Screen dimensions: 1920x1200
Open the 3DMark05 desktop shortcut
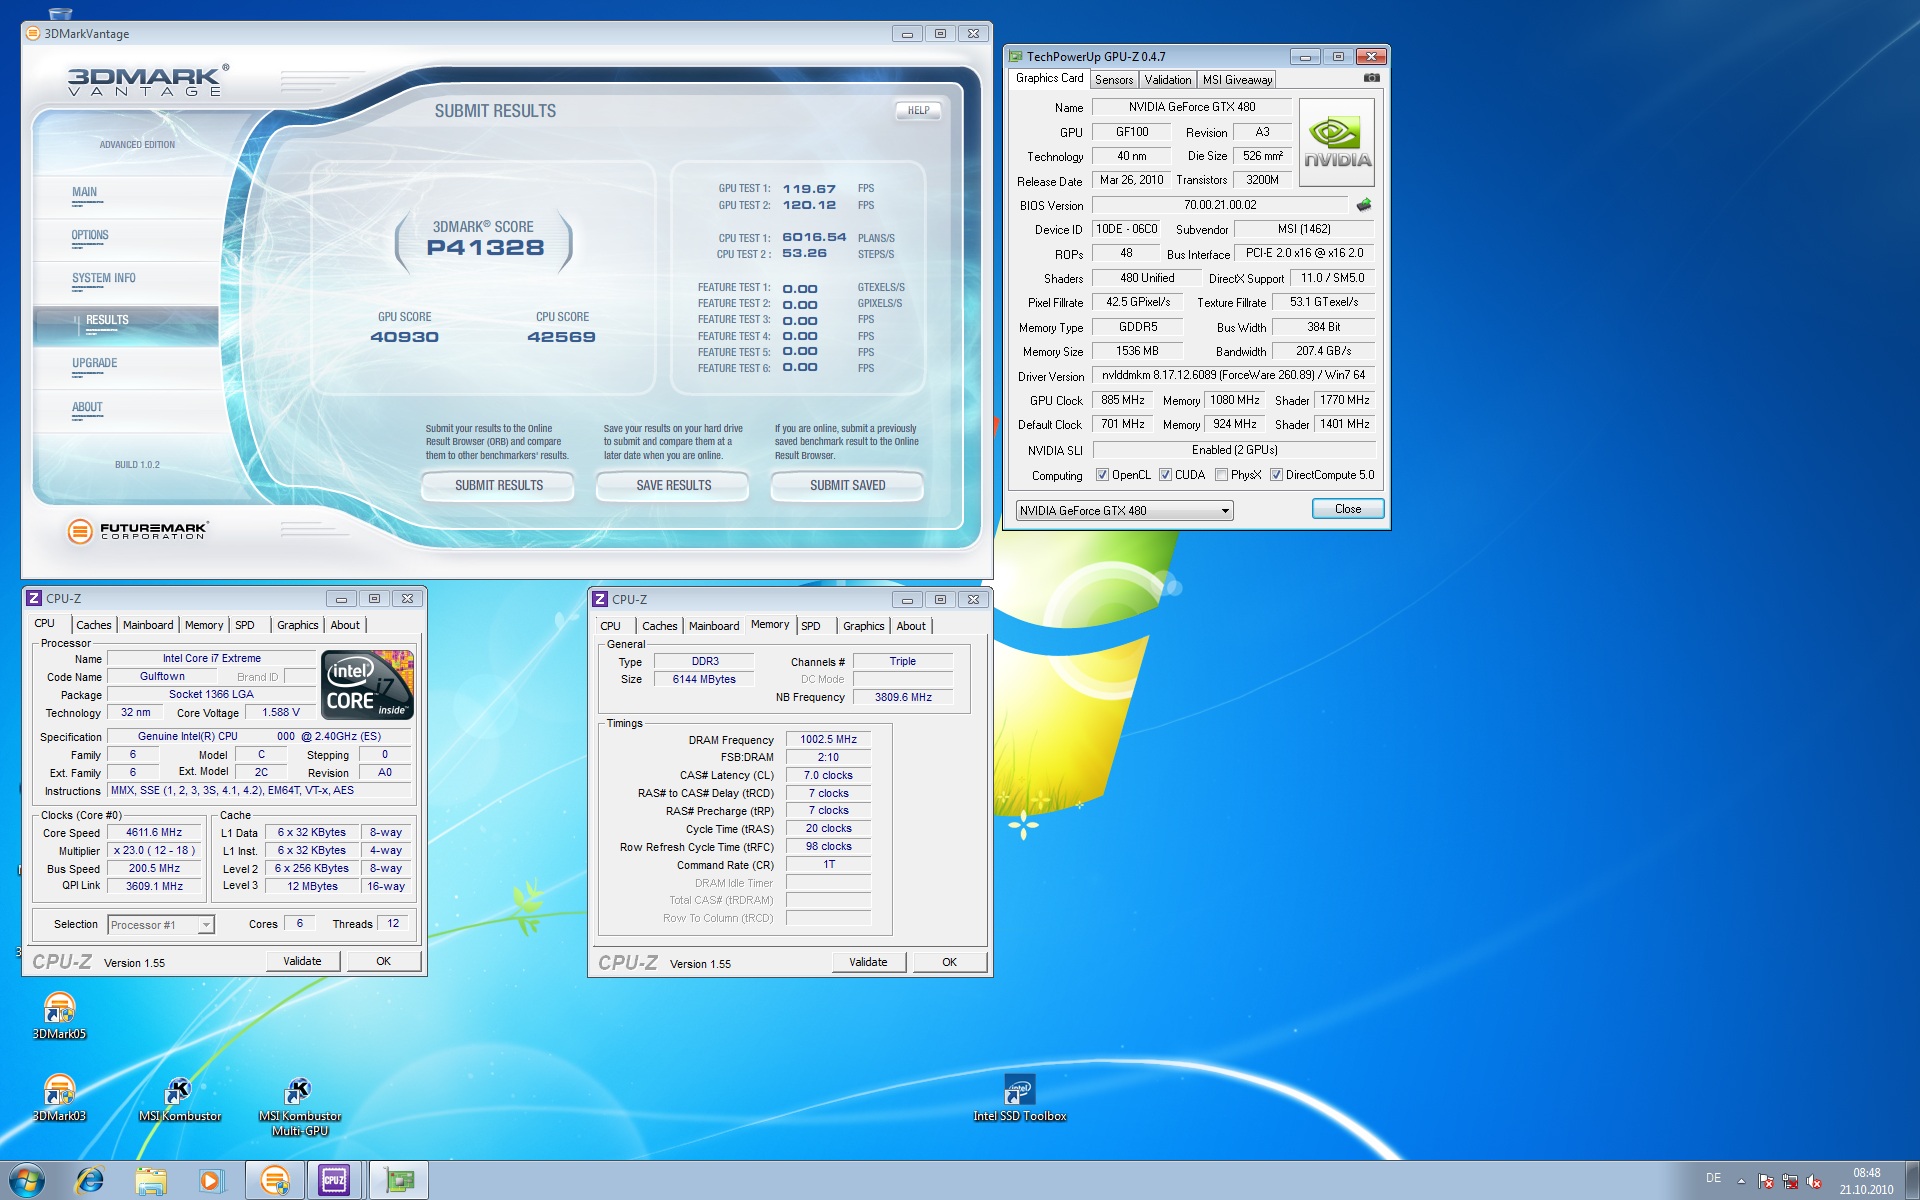pyautogui.click(x=60, y=1016)
